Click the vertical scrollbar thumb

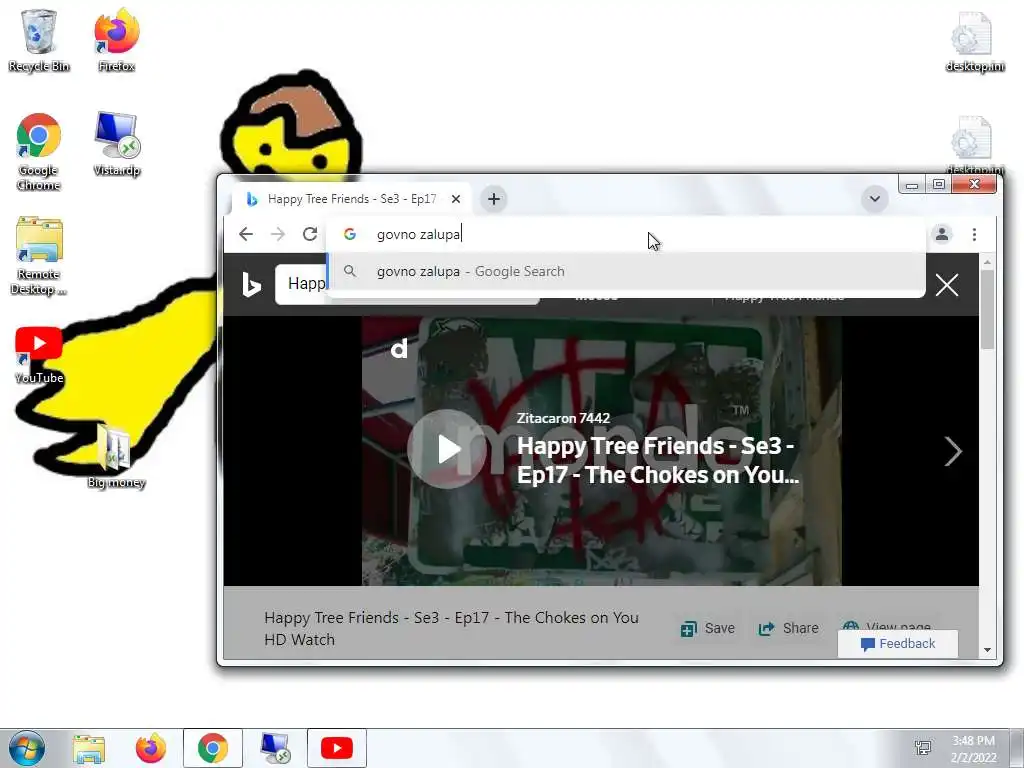pos(987,310)
